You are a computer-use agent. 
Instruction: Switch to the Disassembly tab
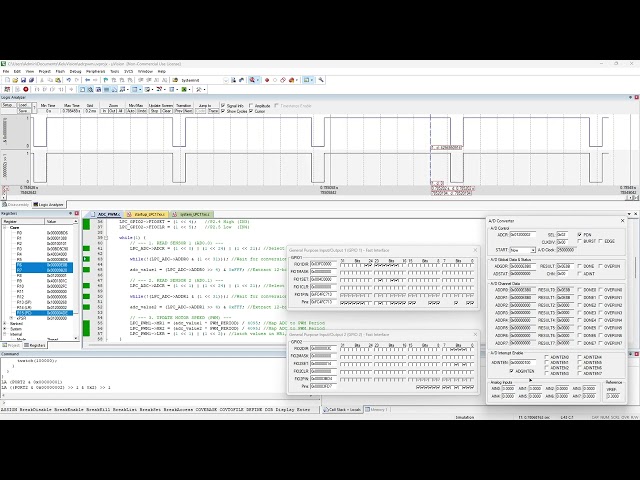pos(16,204)
